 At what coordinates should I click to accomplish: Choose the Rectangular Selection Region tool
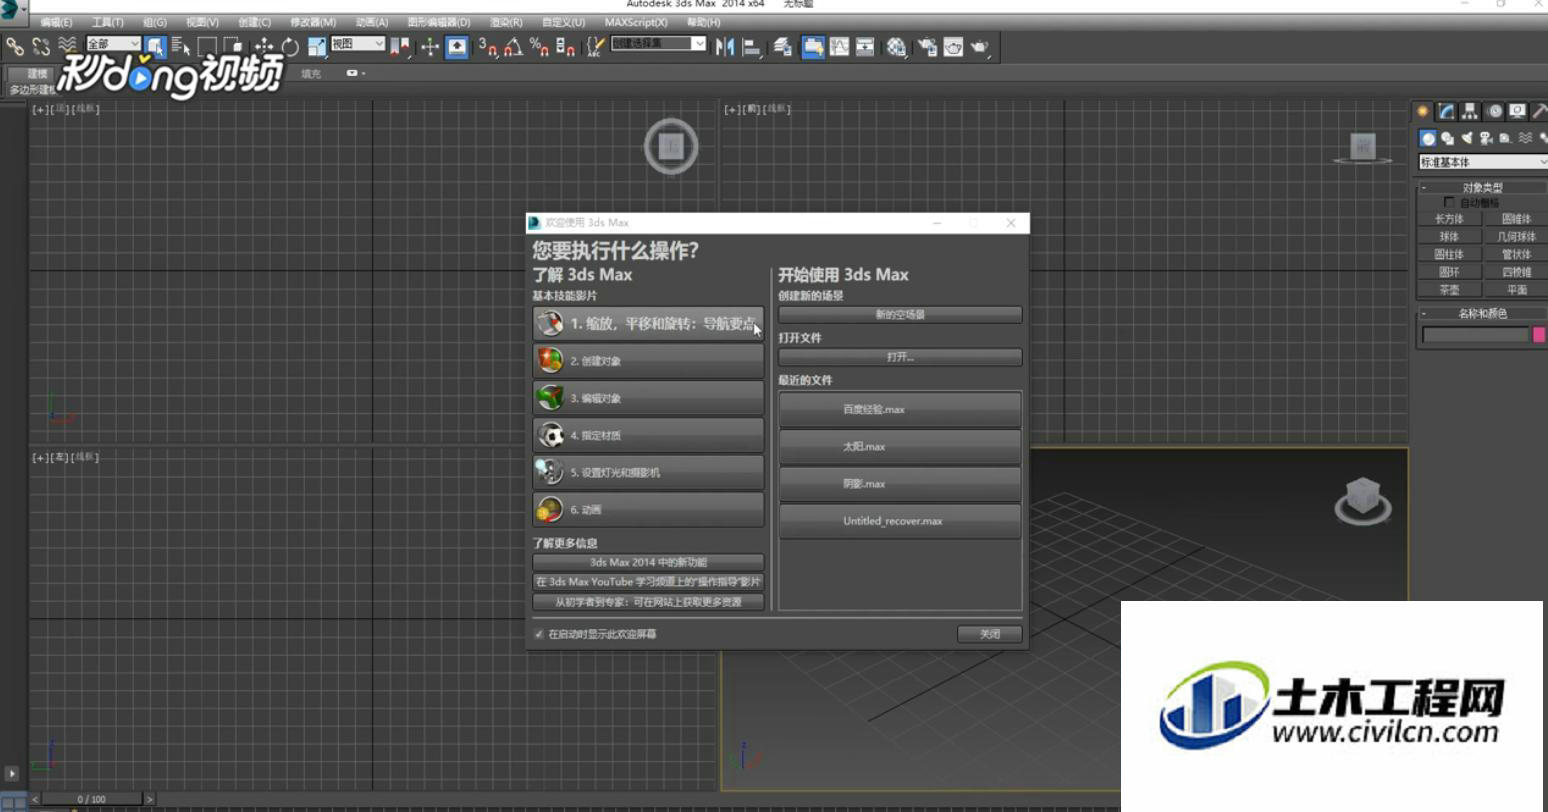(207, 46)
